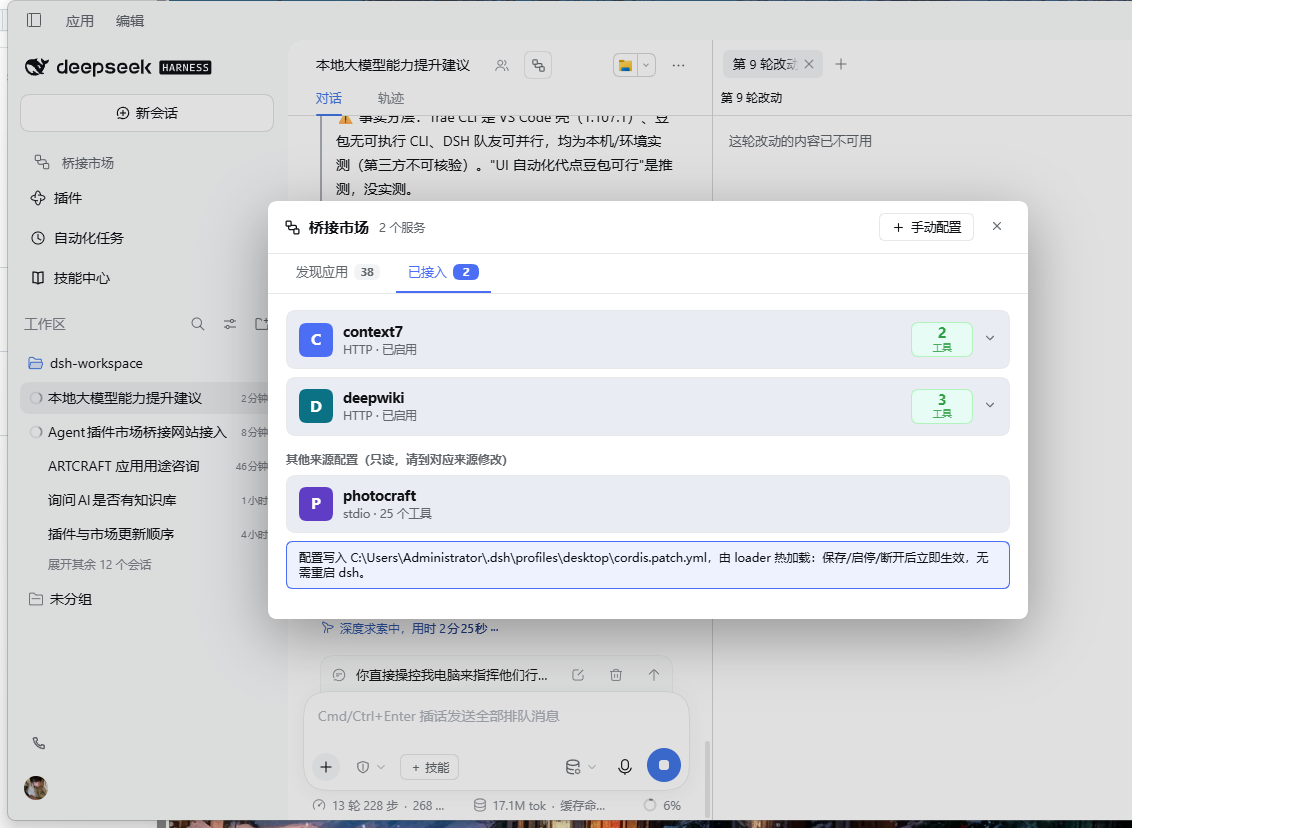
Task: Expand the context7 service row
Action: (x=990, y=338)
